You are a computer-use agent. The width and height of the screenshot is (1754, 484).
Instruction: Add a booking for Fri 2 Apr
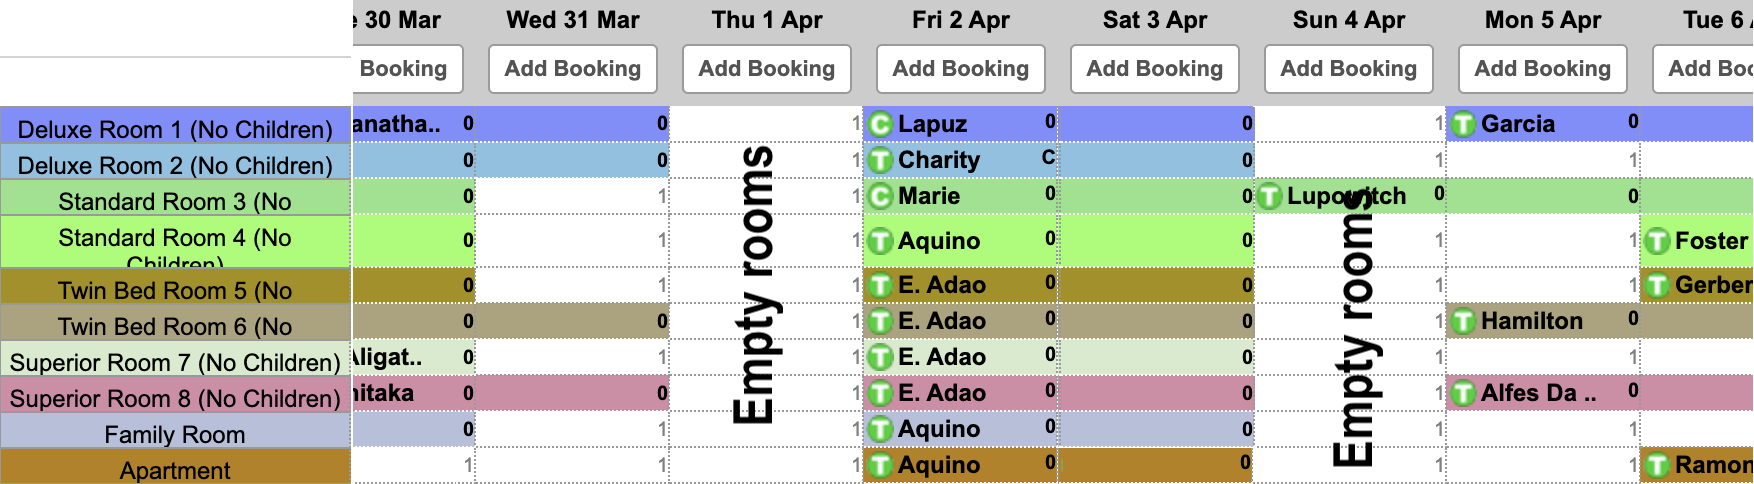click(x=961, y=69)
